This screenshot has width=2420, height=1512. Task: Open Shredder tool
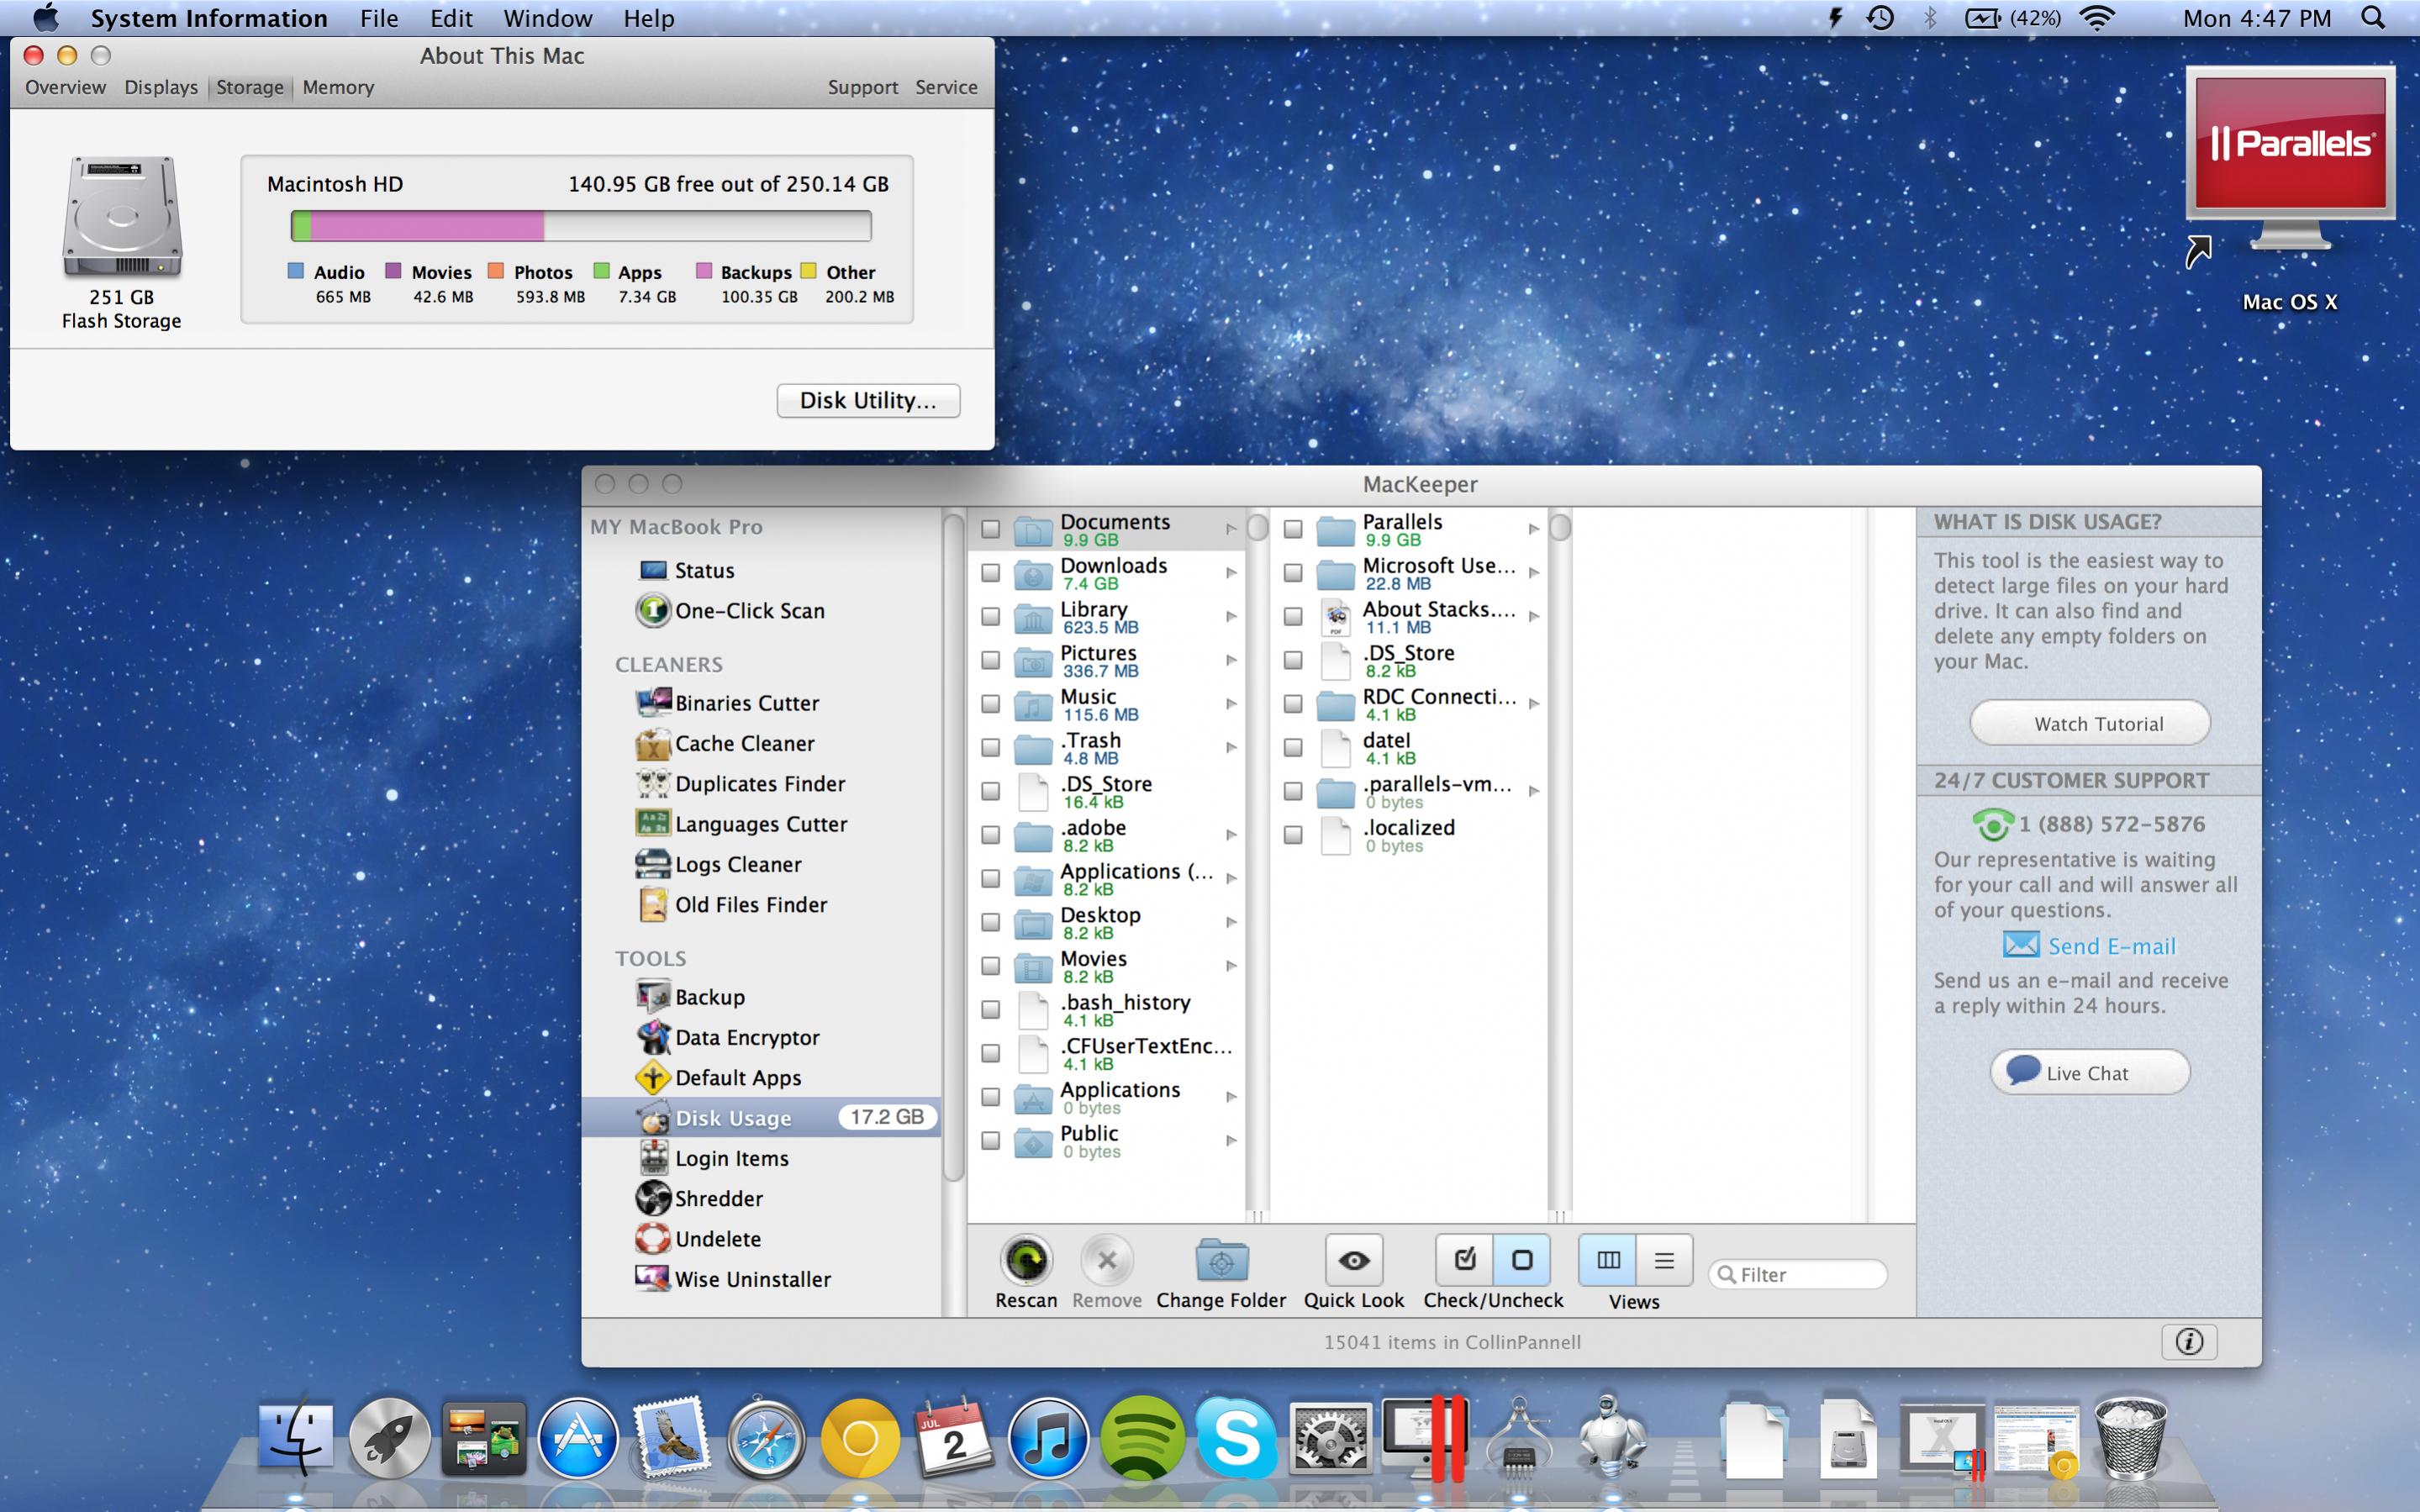700,1198
